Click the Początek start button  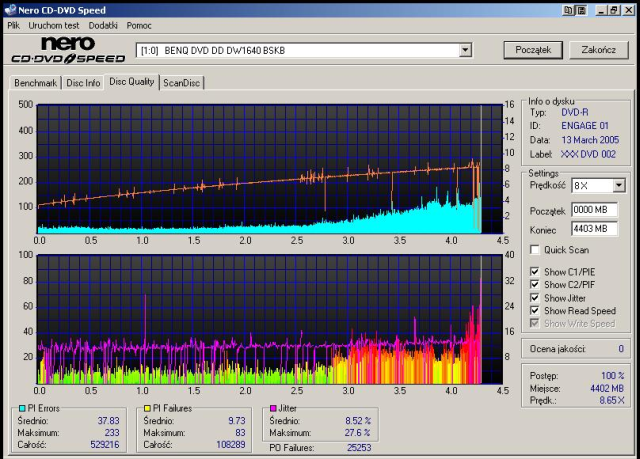pos(533,50)
